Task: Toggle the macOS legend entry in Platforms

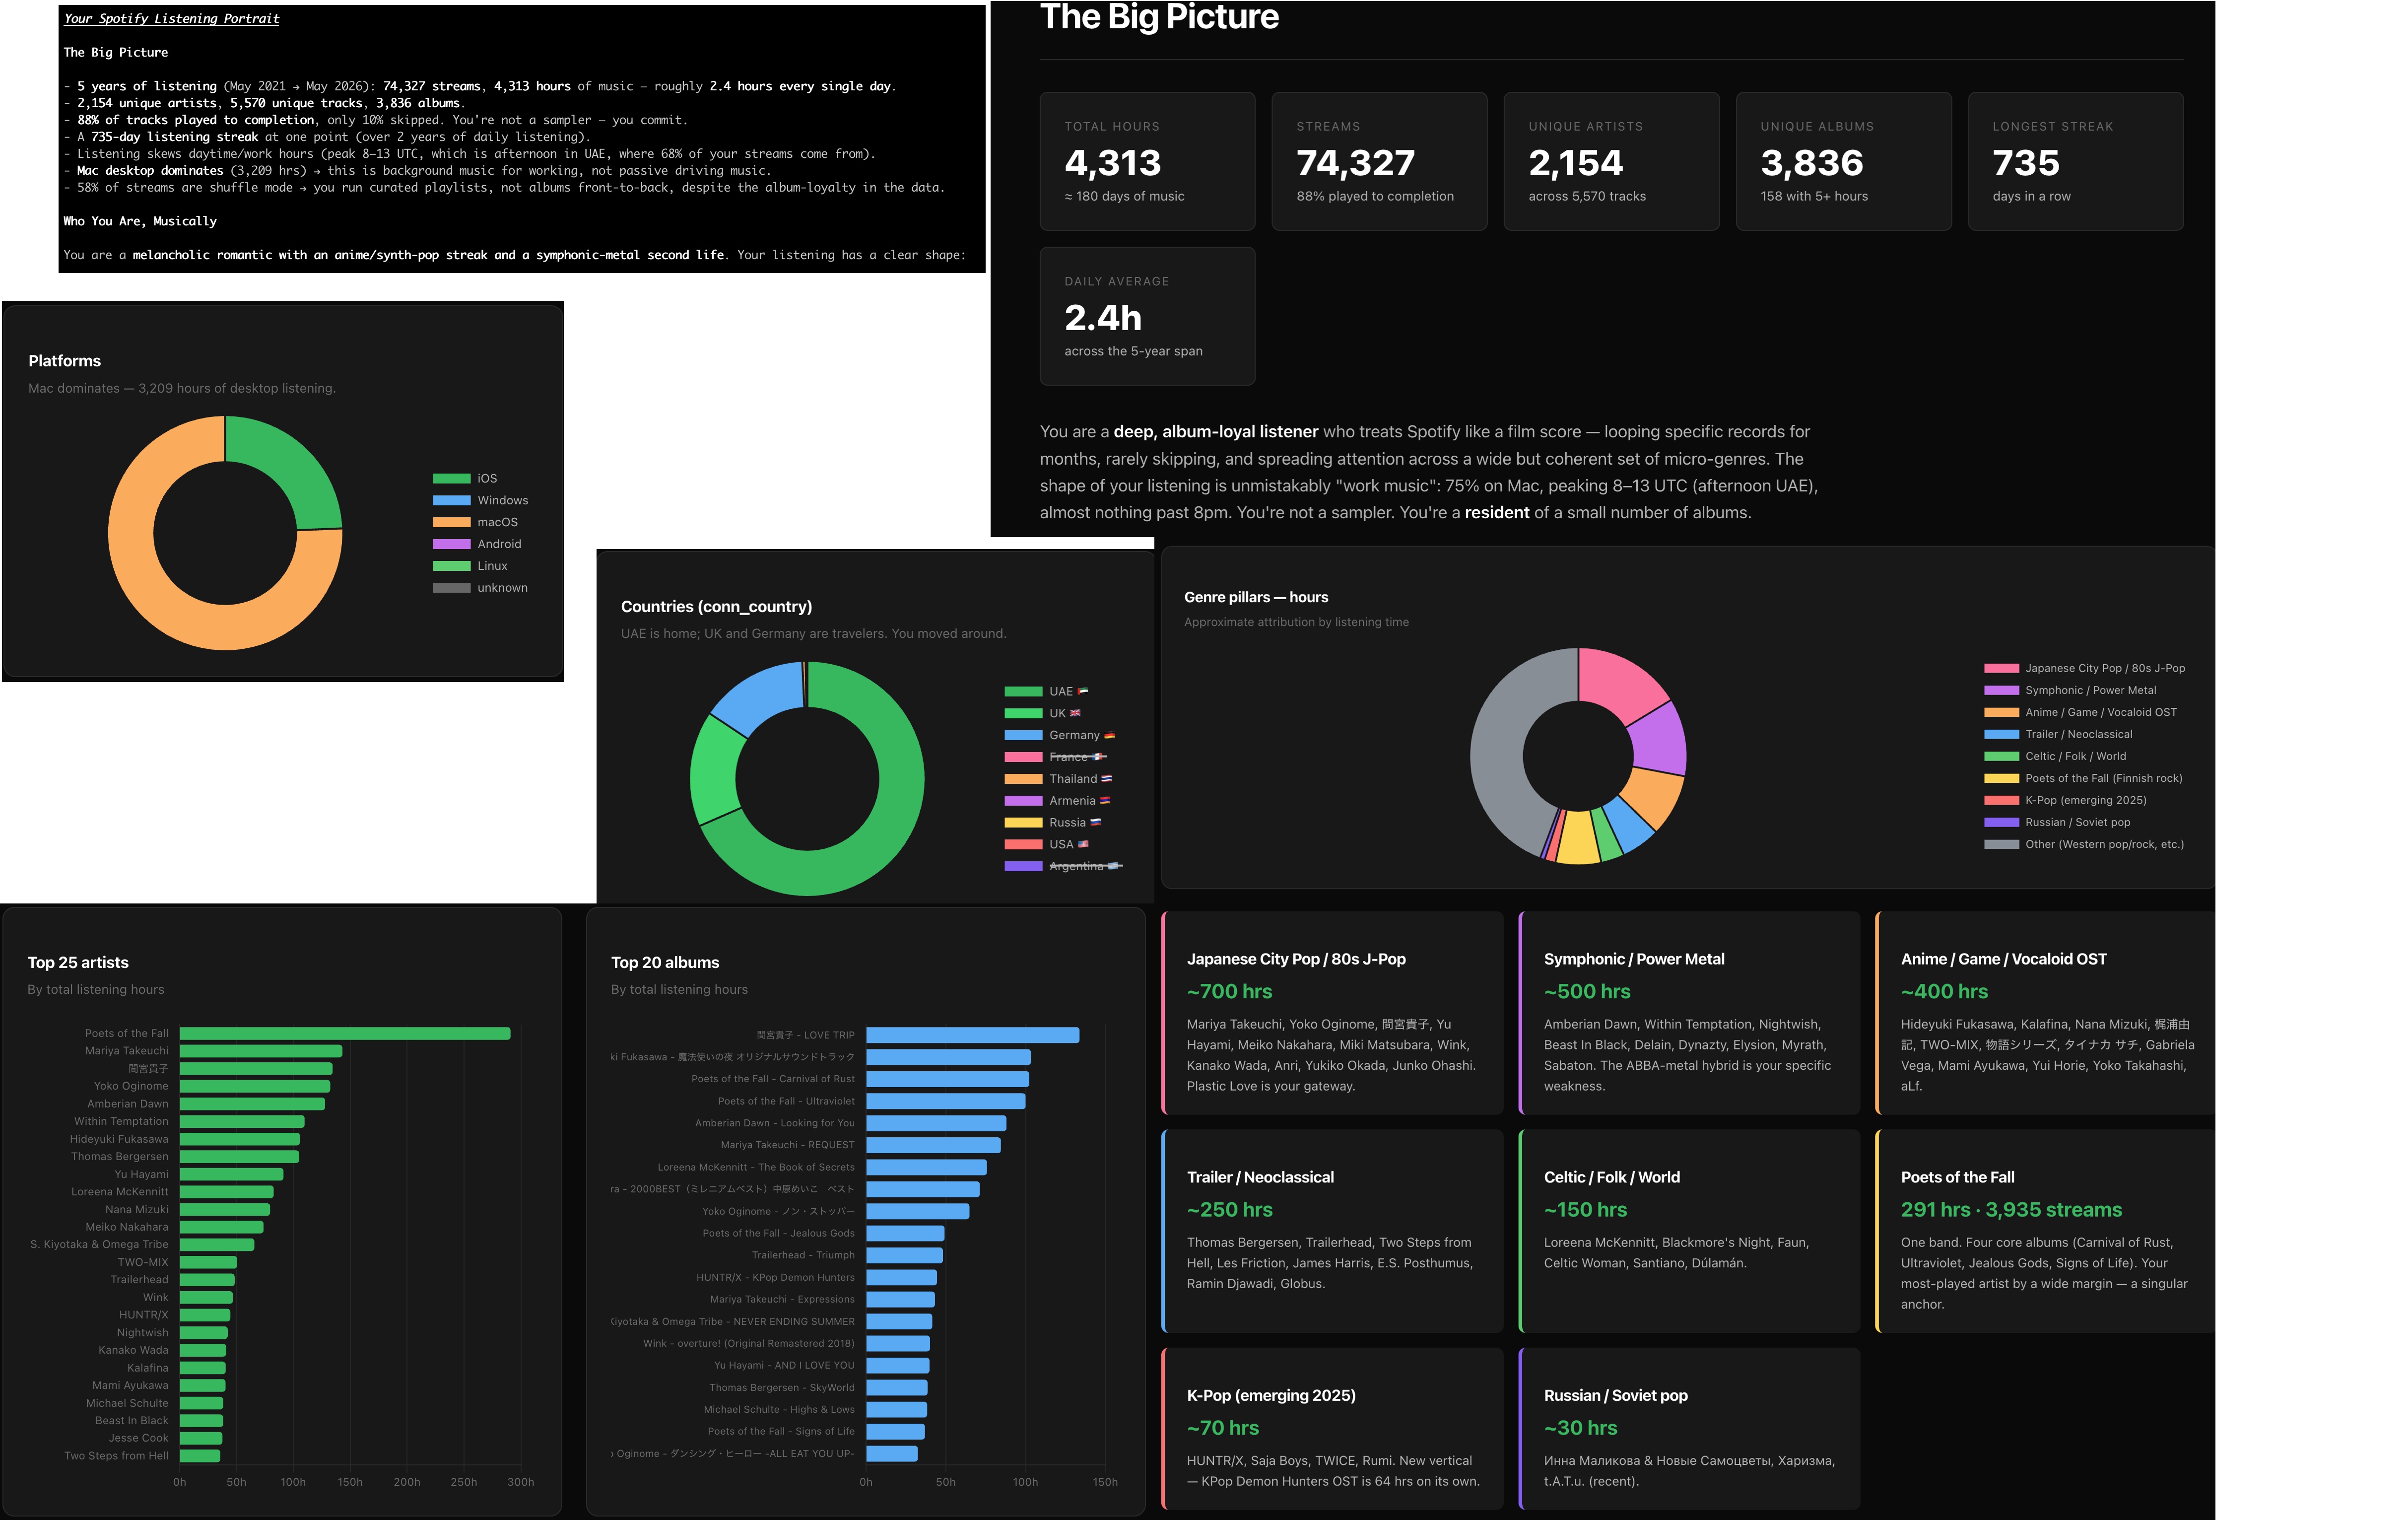Action: coord(475,522)
